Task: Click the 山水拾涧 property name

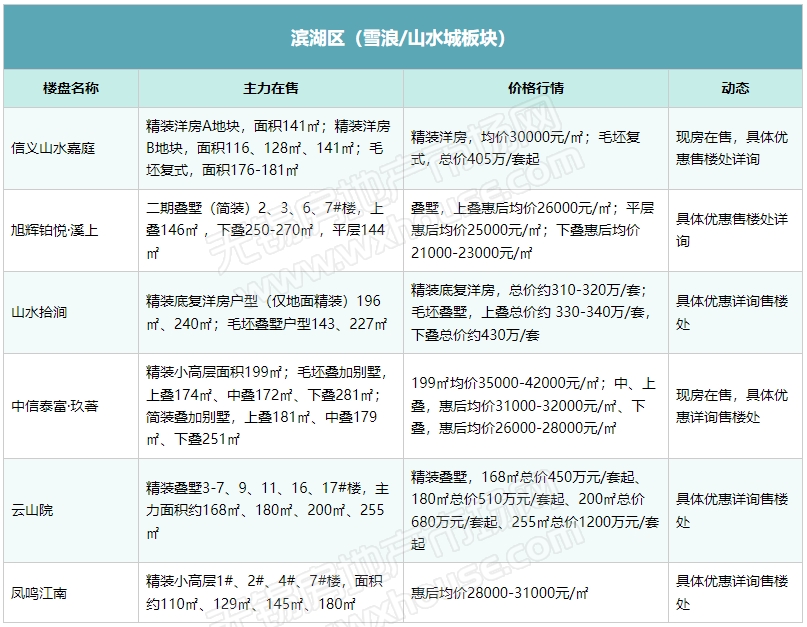Action: 39,312
